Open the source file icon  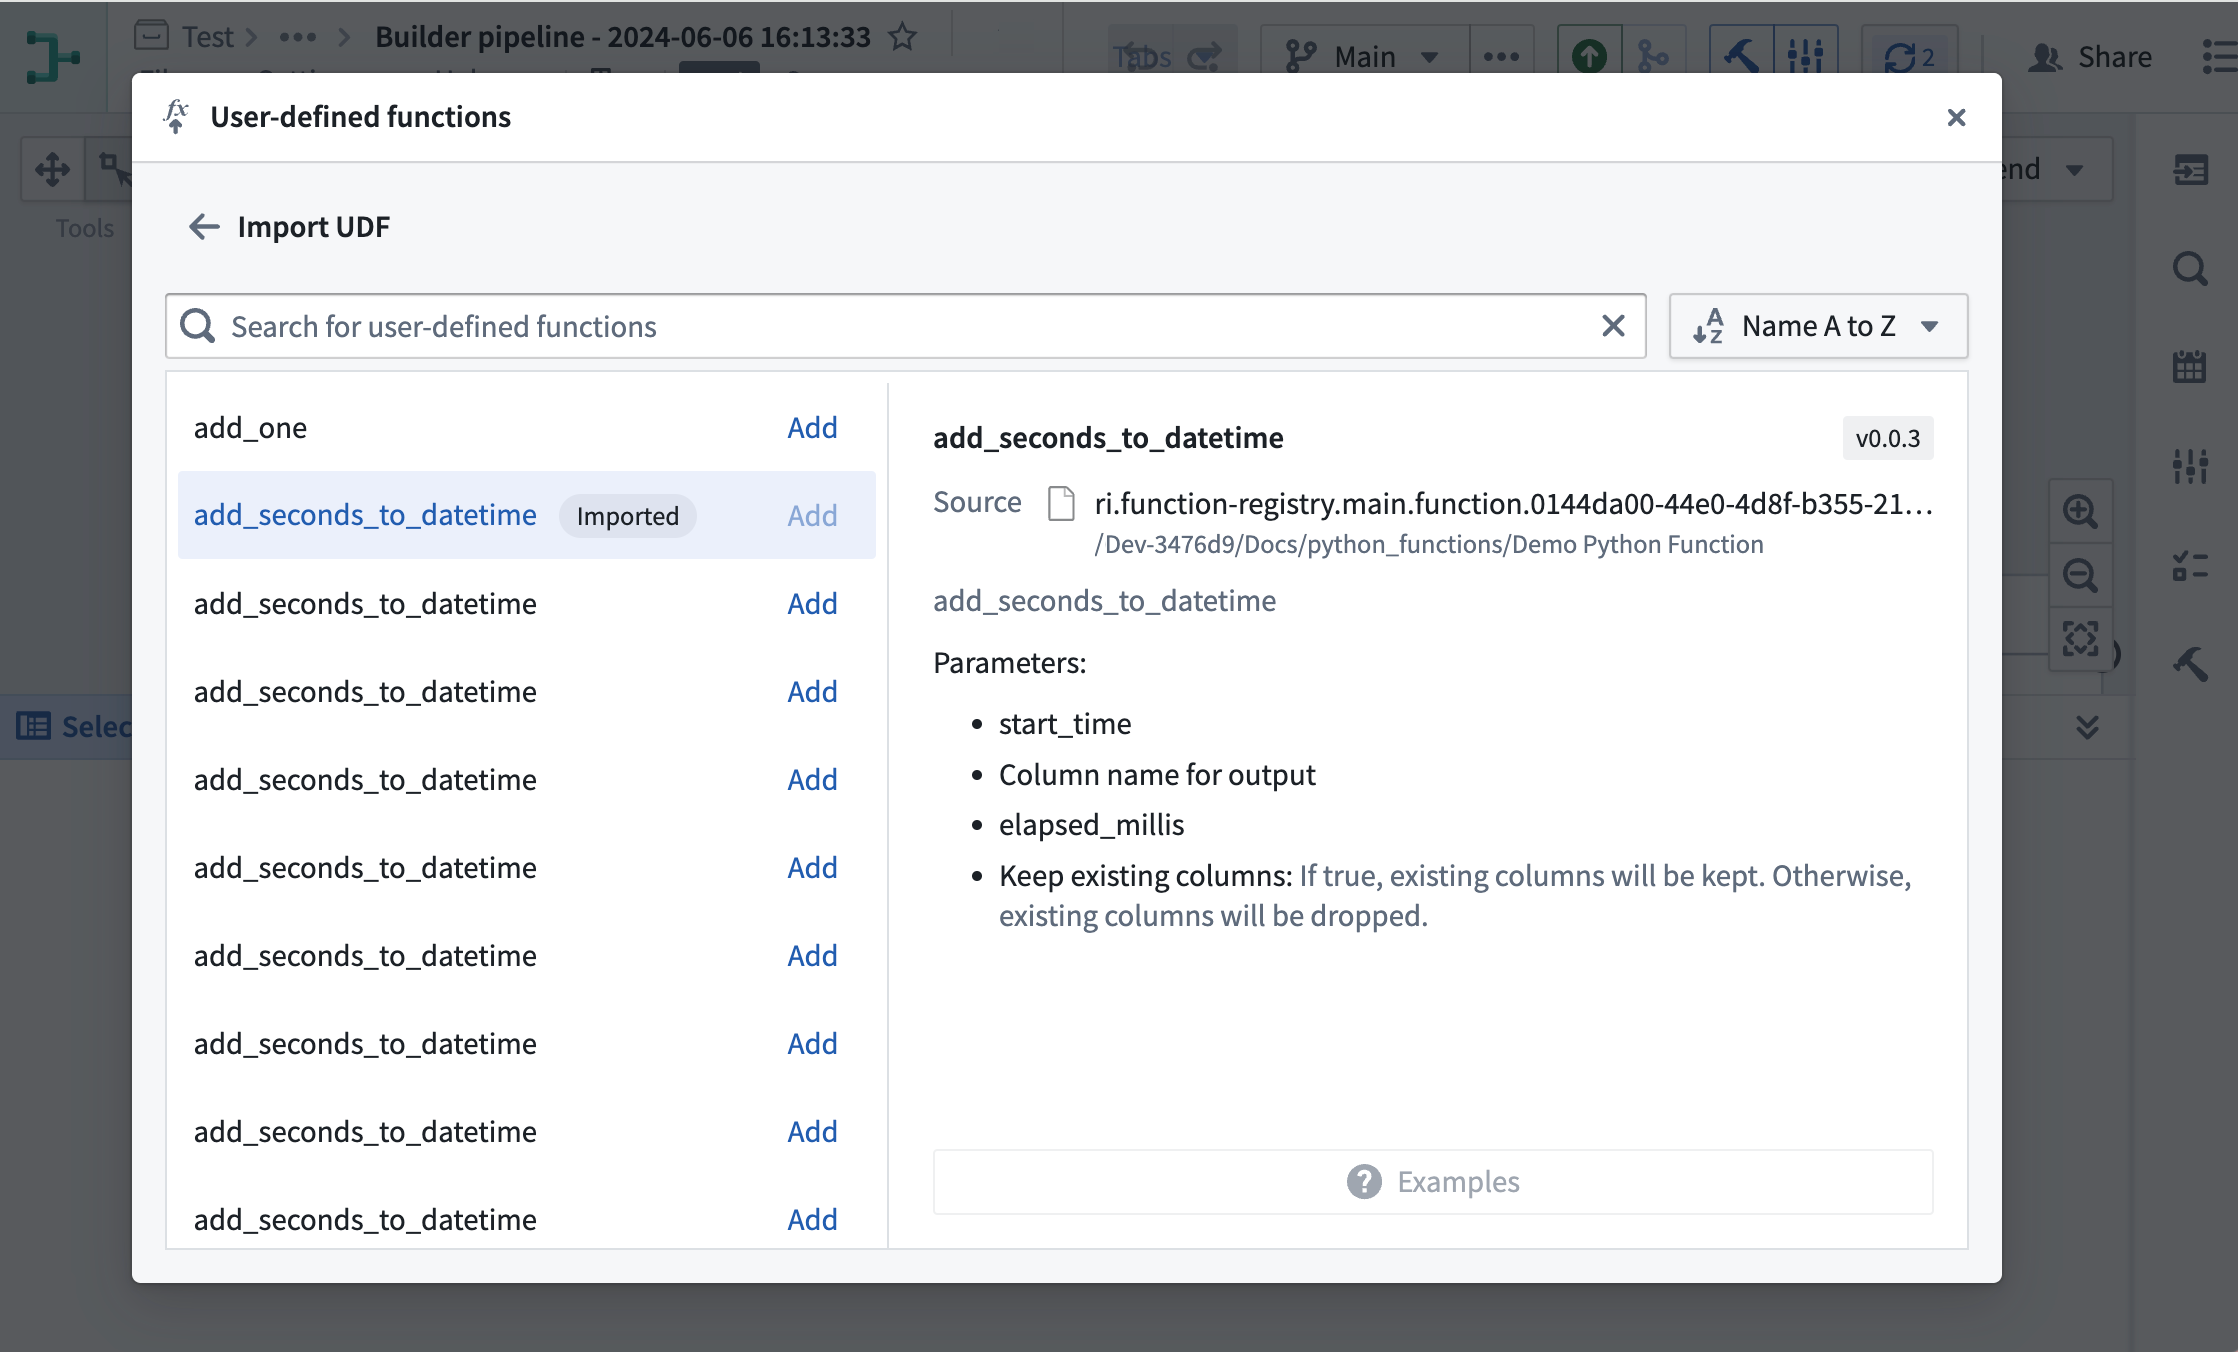point(1061,503)
